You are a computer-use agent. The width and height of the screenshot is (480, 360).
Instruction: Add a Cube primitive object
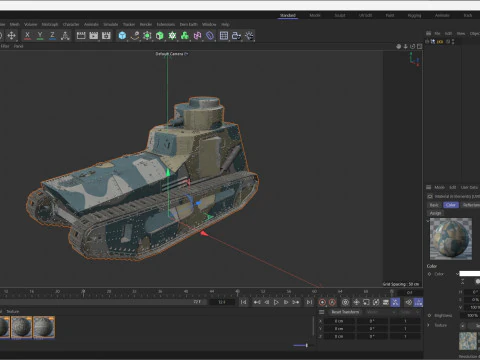point(122,35)
